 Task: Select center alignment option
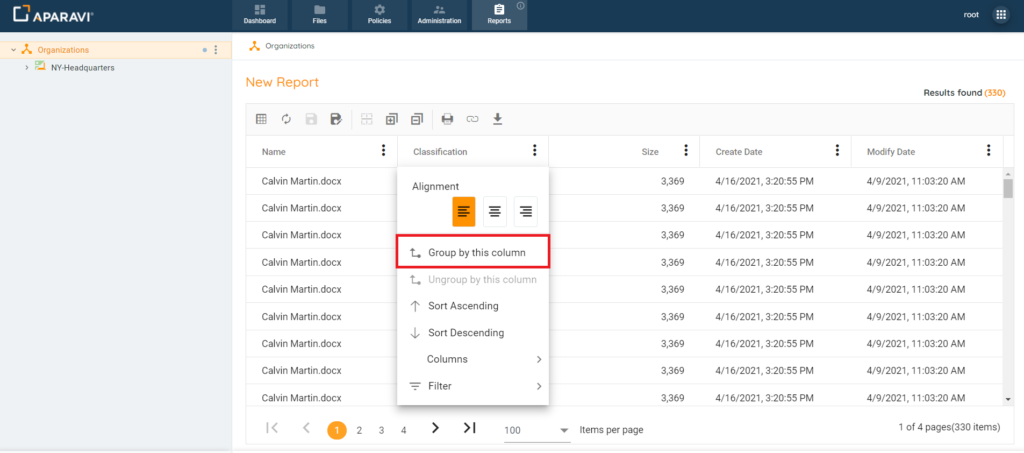[x=495, y=211]
